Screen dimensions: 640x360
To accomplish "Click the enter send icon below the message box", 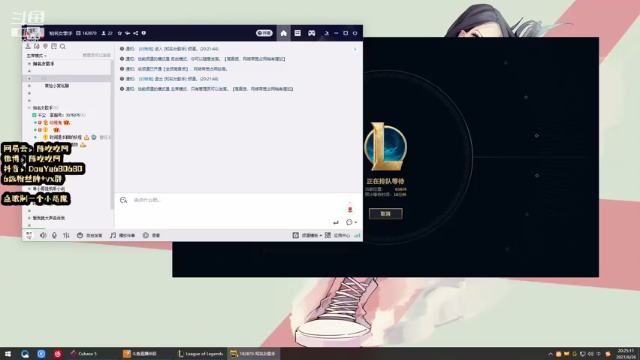I will coord(336,222).
